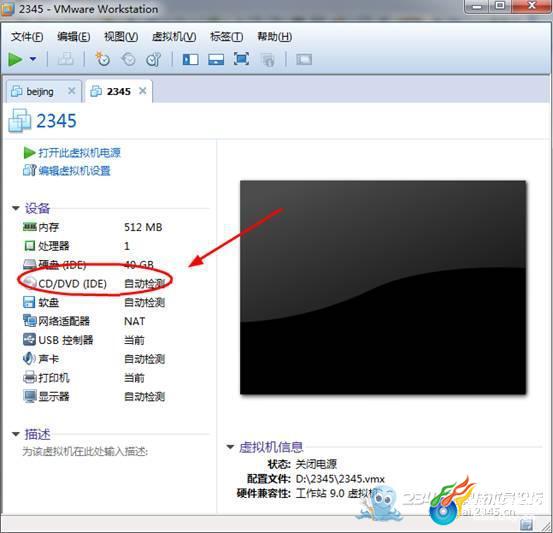Screen dimensions: 553x533
Task: Open the 虚拟机(V) menu
Action: (174, 37)
